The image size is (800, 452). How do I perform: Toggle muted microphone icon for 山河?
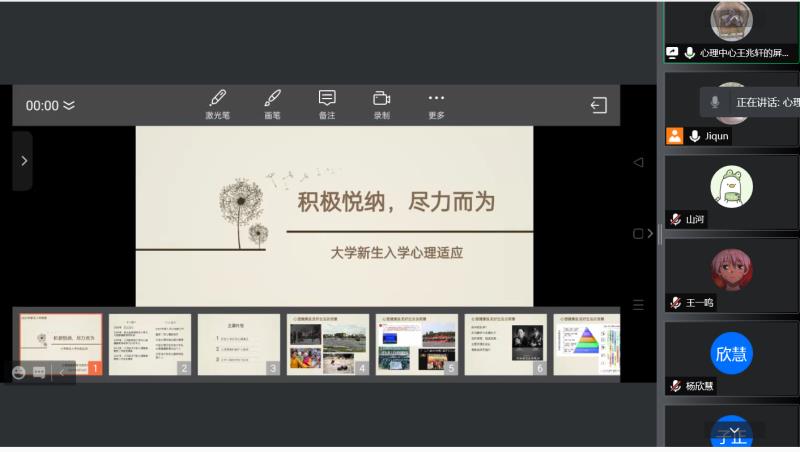[x=676, y=219]
